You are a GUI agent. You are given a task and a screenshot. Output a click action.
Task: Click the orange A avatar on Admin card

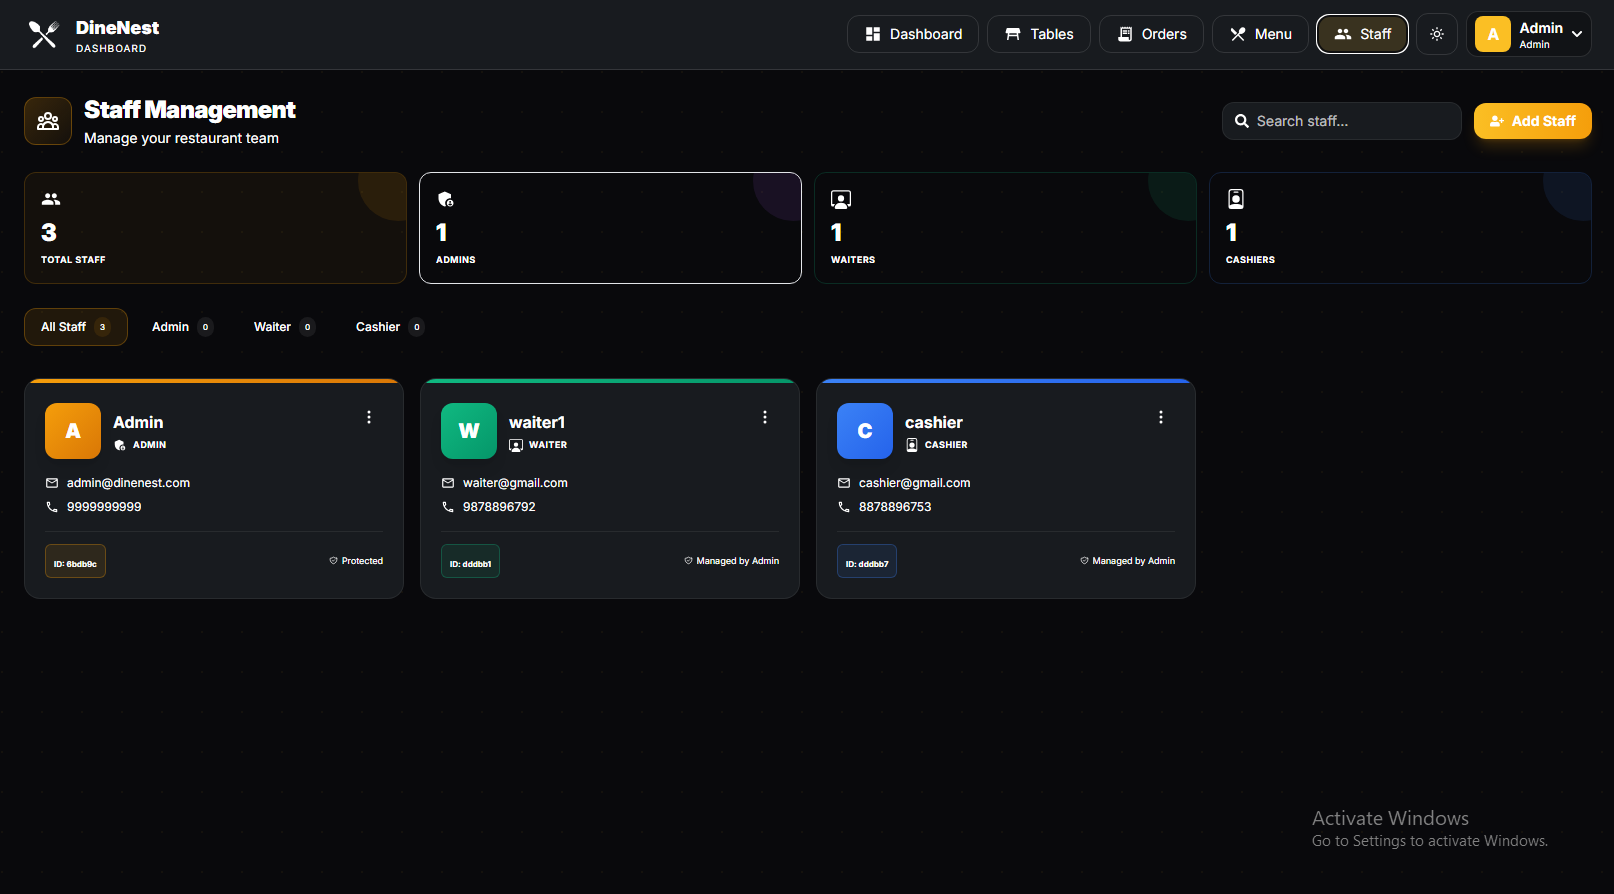(x=73, y=431)
